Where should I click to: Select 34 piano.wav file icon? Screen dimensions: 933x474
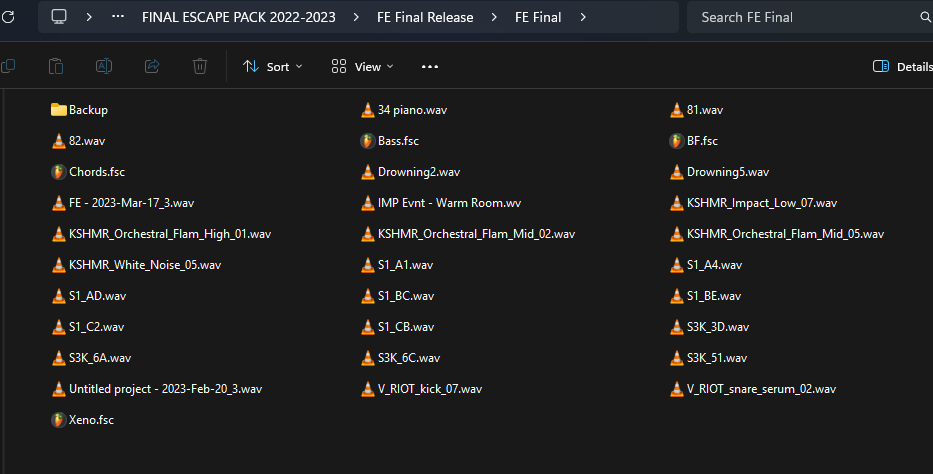368,109
